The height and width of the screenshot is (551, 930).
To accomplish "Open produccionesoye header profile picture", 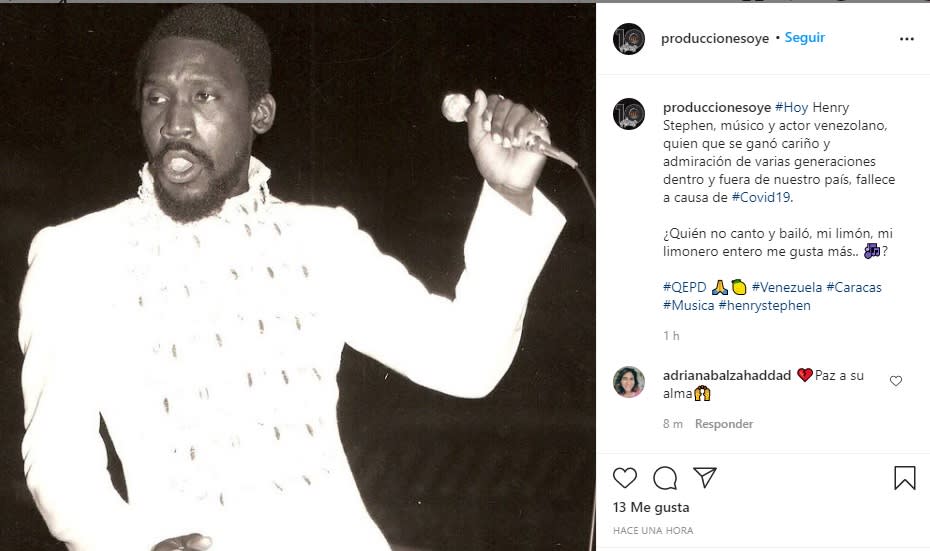I will (x=629, y=39).
